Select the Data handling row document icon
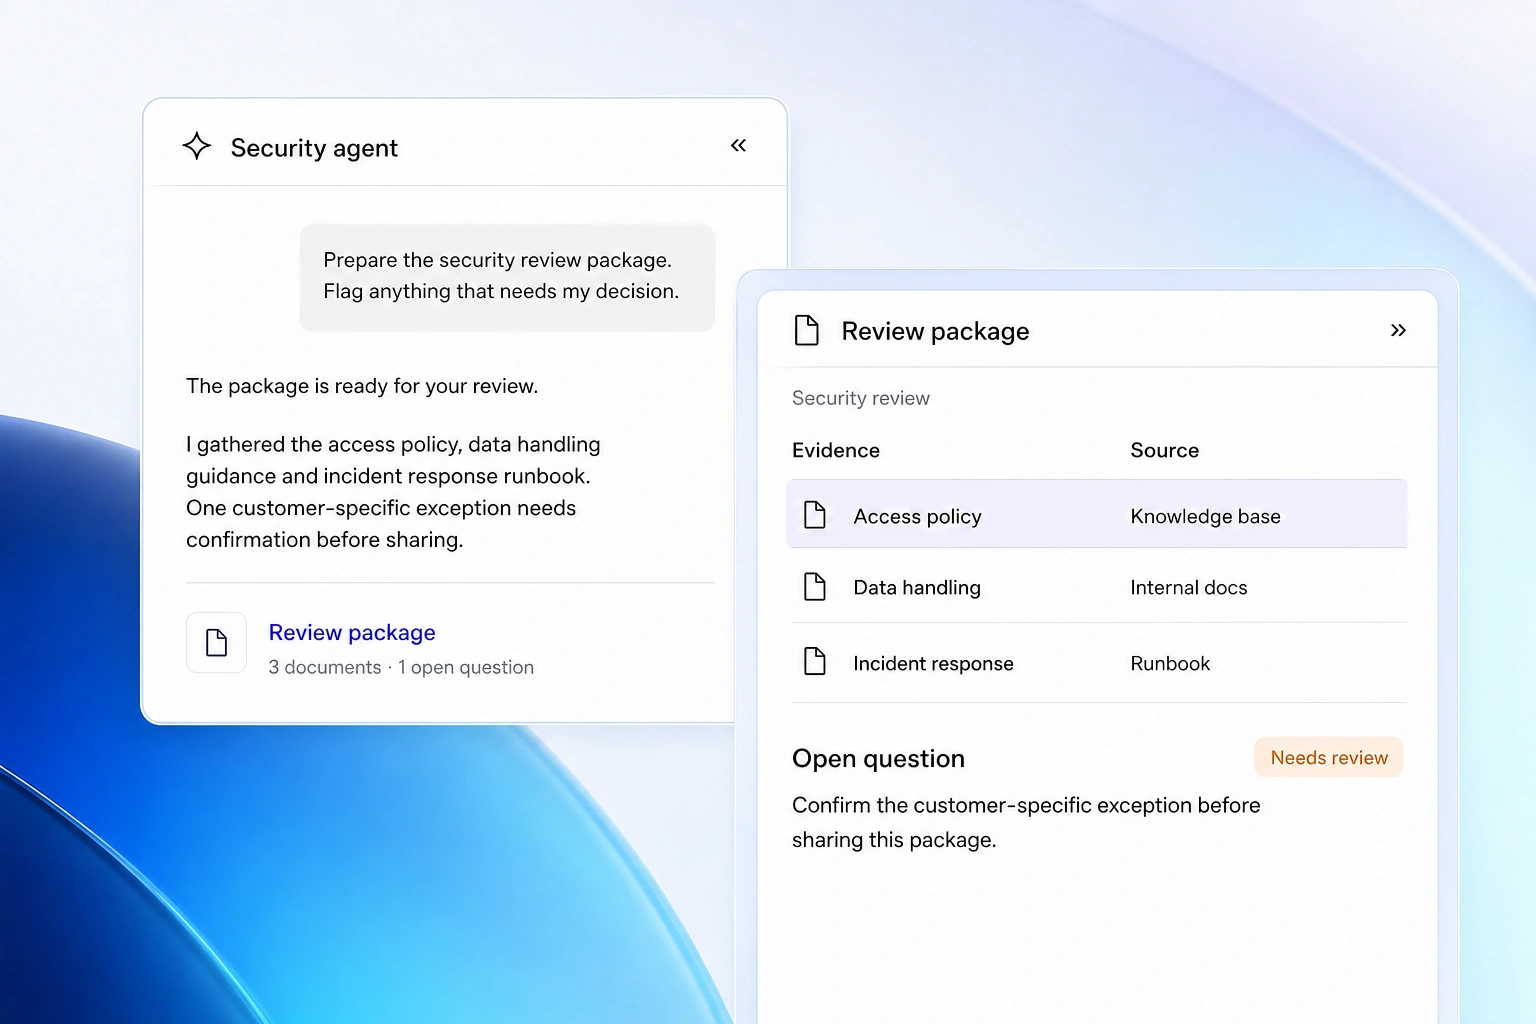 [x=815, y=586]
